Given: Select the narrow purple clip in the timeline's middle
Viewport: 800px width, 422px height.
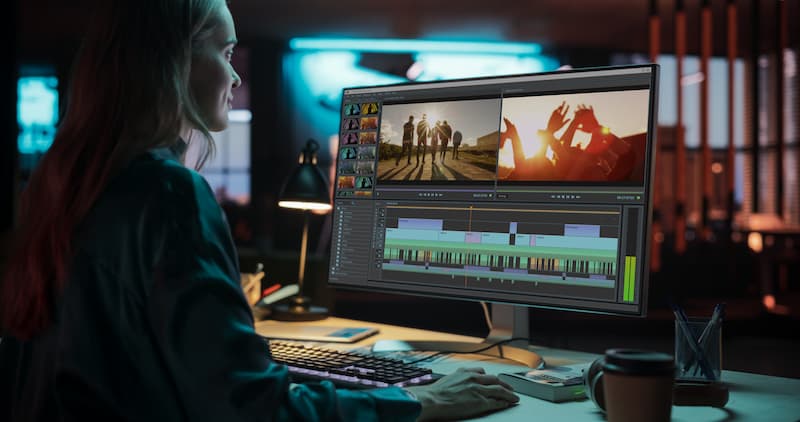Looking at the screenshot, I should coord(513,228).
